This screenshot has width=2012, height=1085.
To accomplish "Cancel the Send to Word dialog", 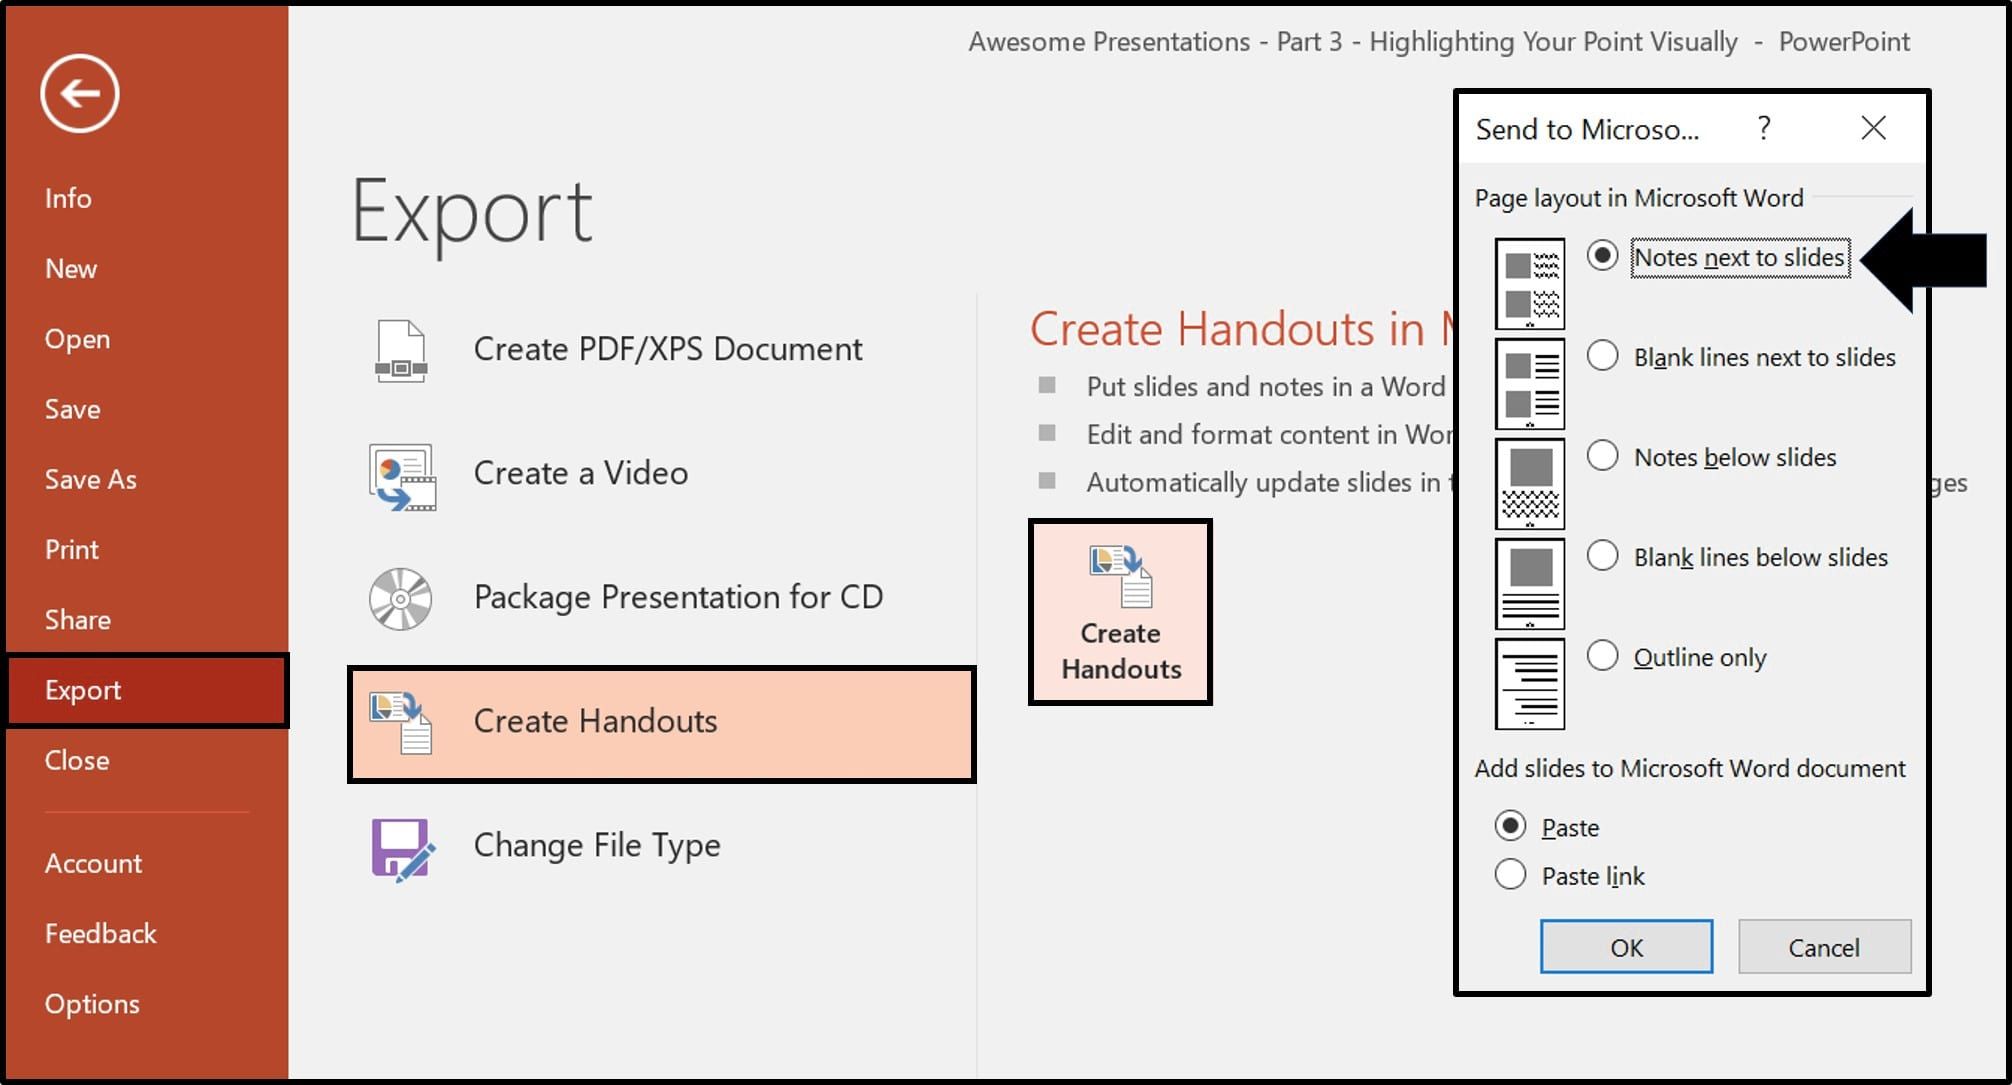I will click(1824, 947).
